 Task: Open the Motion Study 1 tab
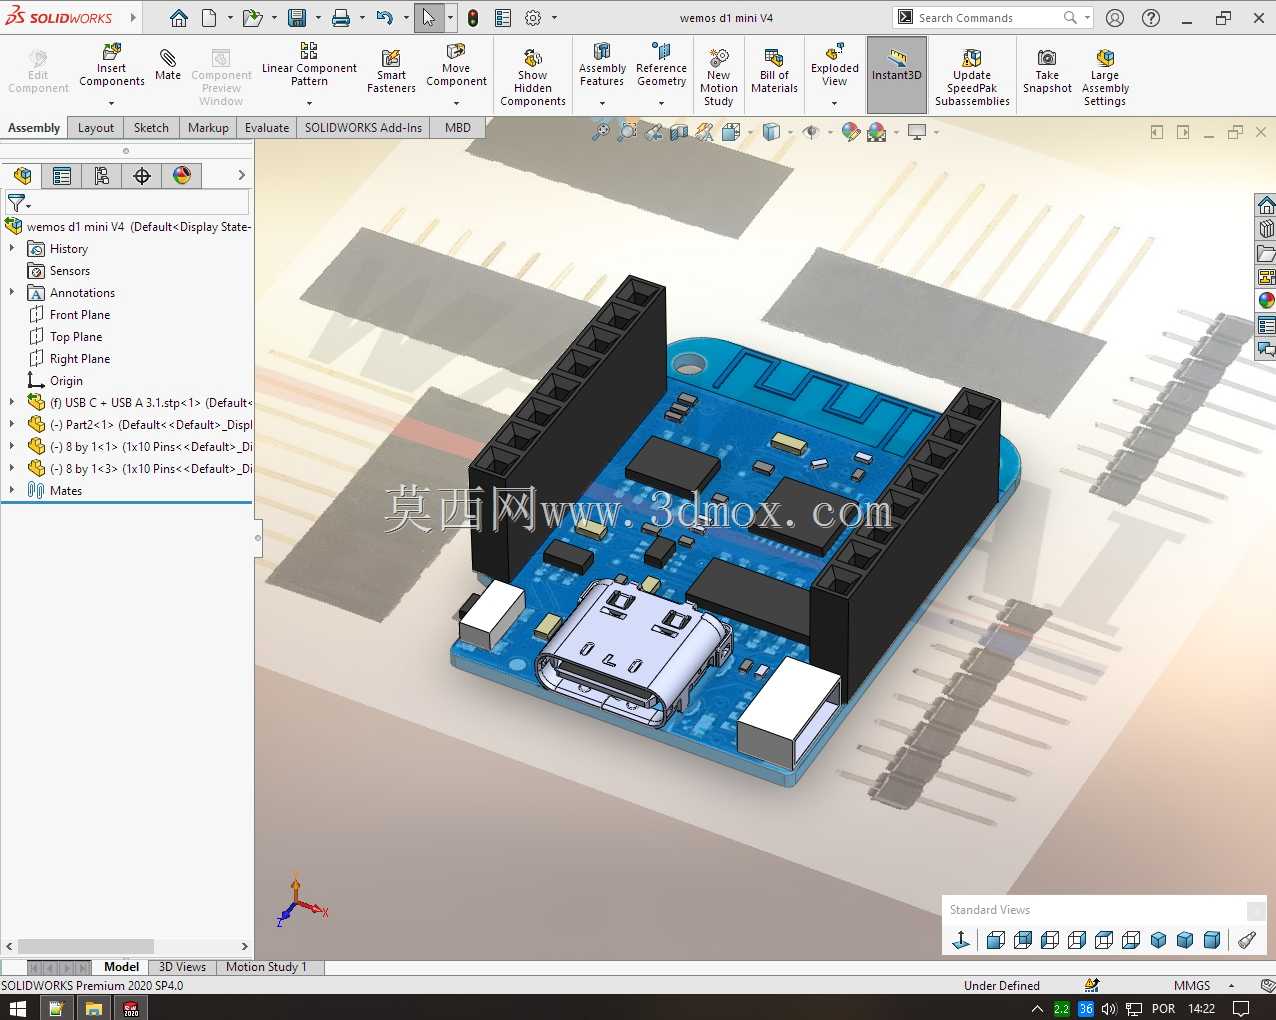point(266,967)
